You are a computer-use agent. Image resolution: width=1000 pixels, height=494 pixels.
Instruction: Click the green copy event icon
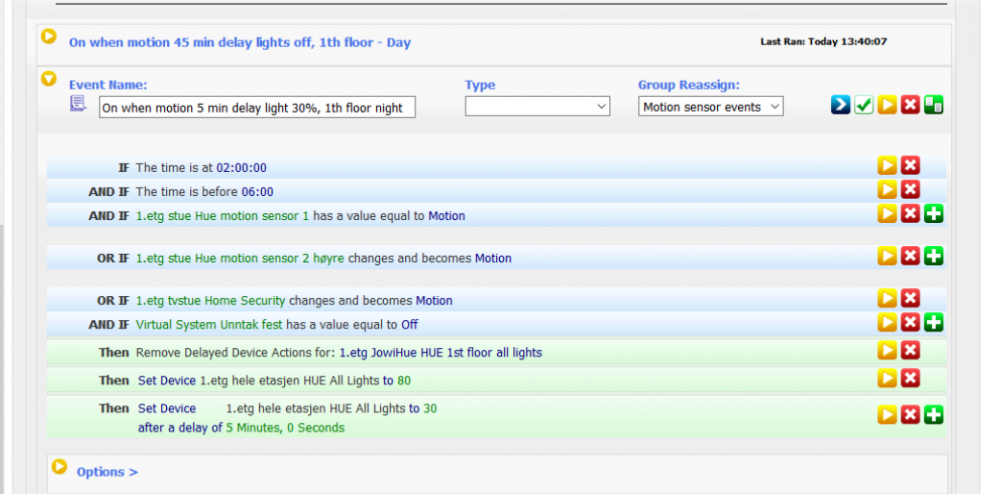[x=934, y=106]
